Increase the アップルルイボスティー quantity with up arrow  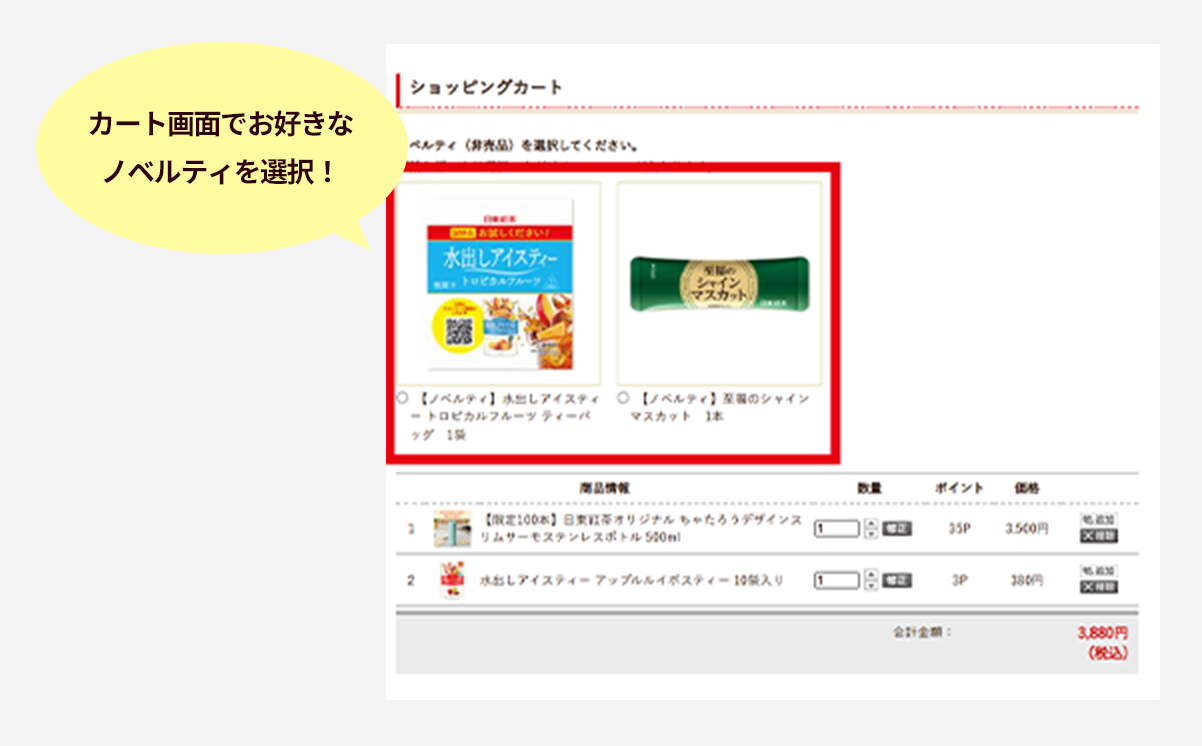(871, 575)
